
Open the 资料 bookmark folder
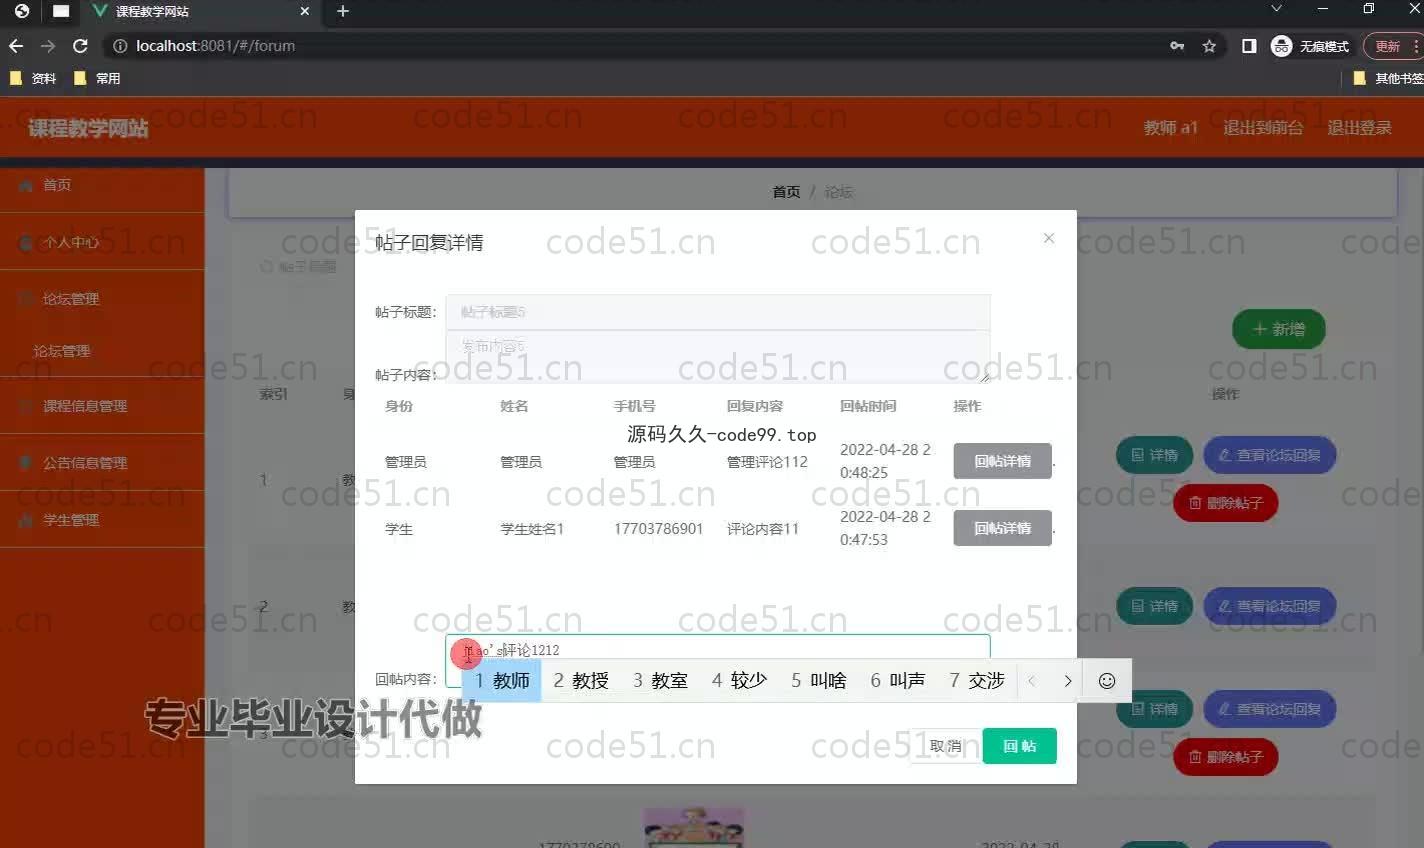(x=32, y=78)
